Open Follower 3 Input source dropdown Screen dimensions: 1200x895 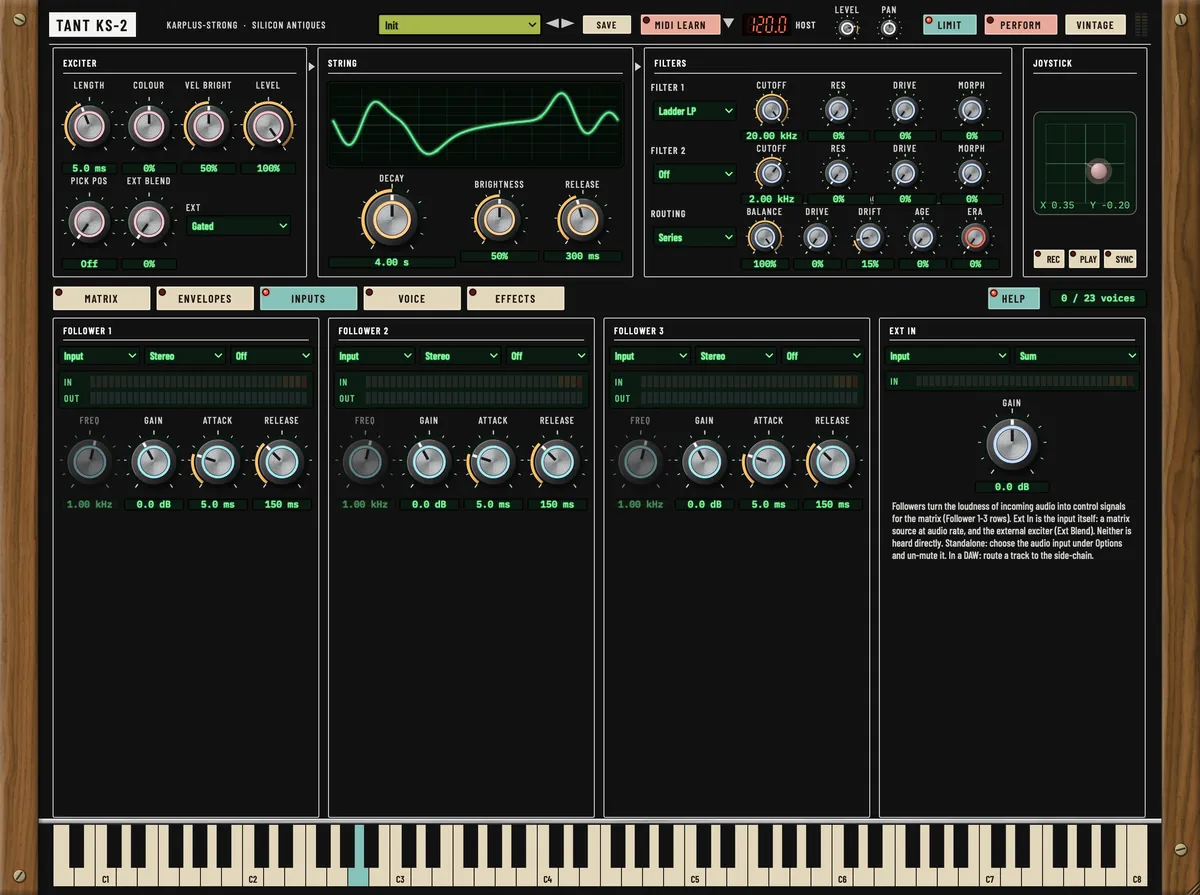point(650,356)
